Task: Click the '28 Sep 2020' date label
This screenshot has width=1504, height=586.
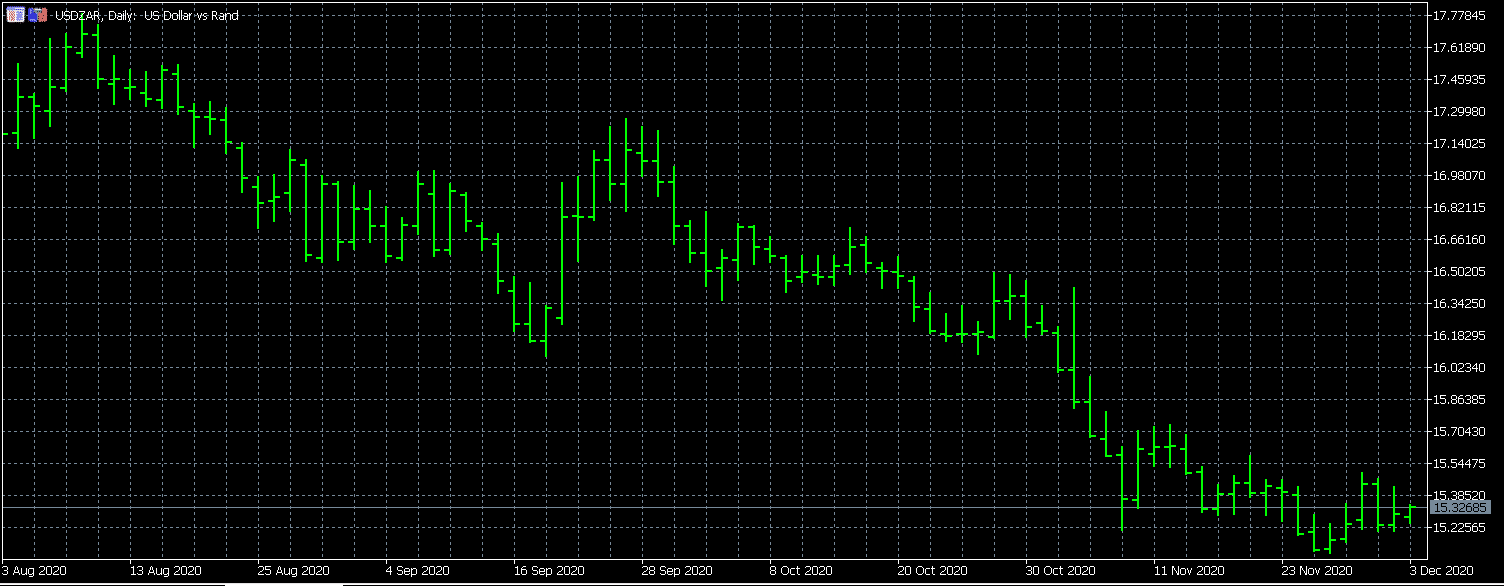Action: [678, 571]
